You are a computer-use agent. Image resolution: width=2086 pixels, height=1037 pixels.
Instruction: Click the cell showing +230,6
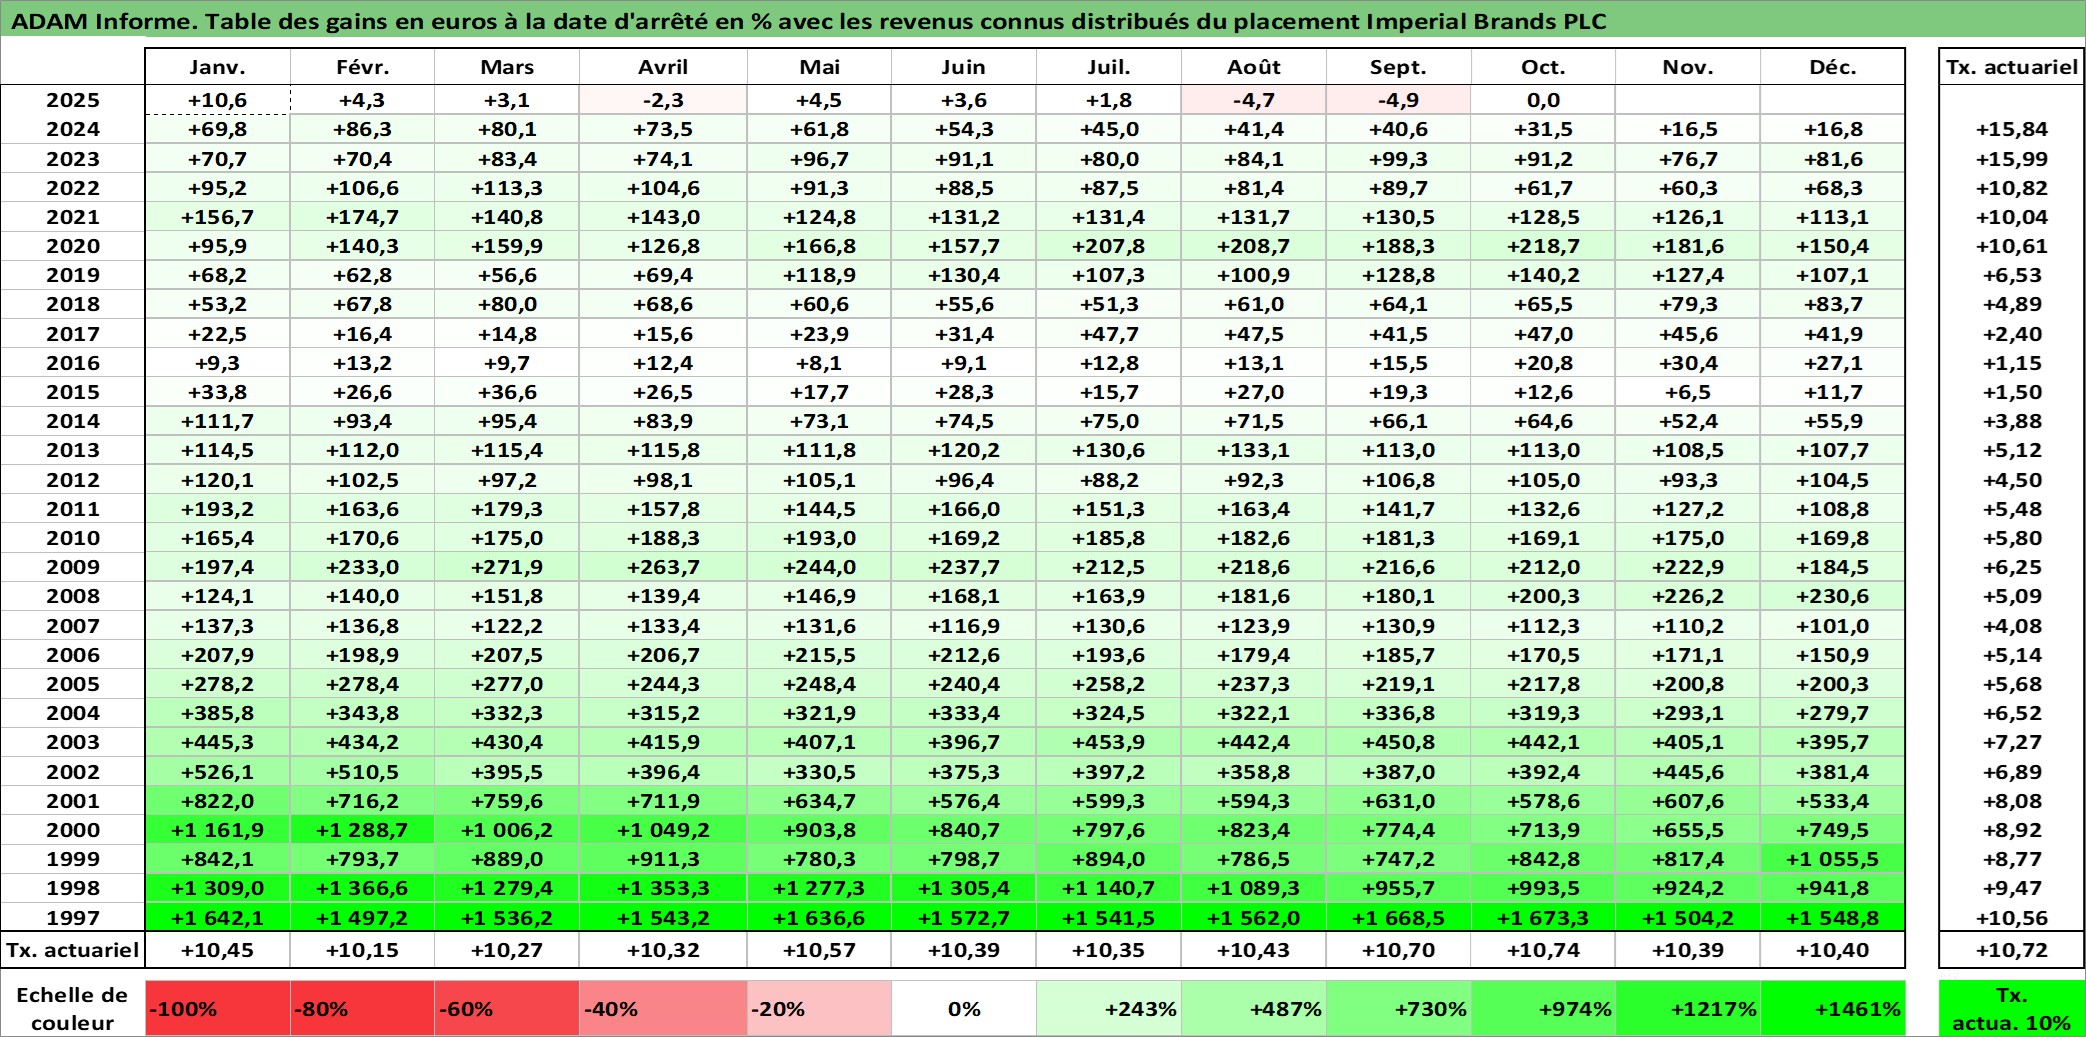click(1832, 596)
